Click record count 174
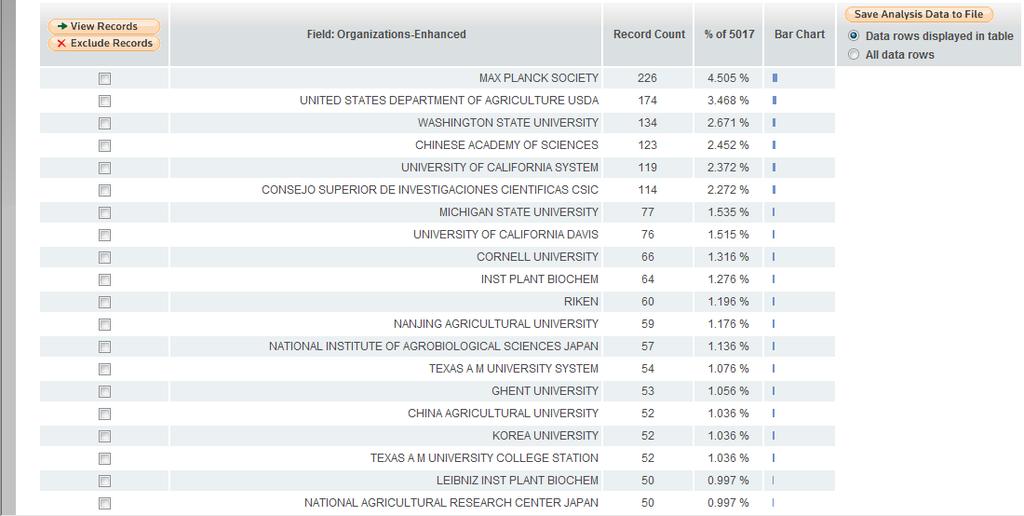The width and height of the screenshot is (1024, 516). click(647, 100)
